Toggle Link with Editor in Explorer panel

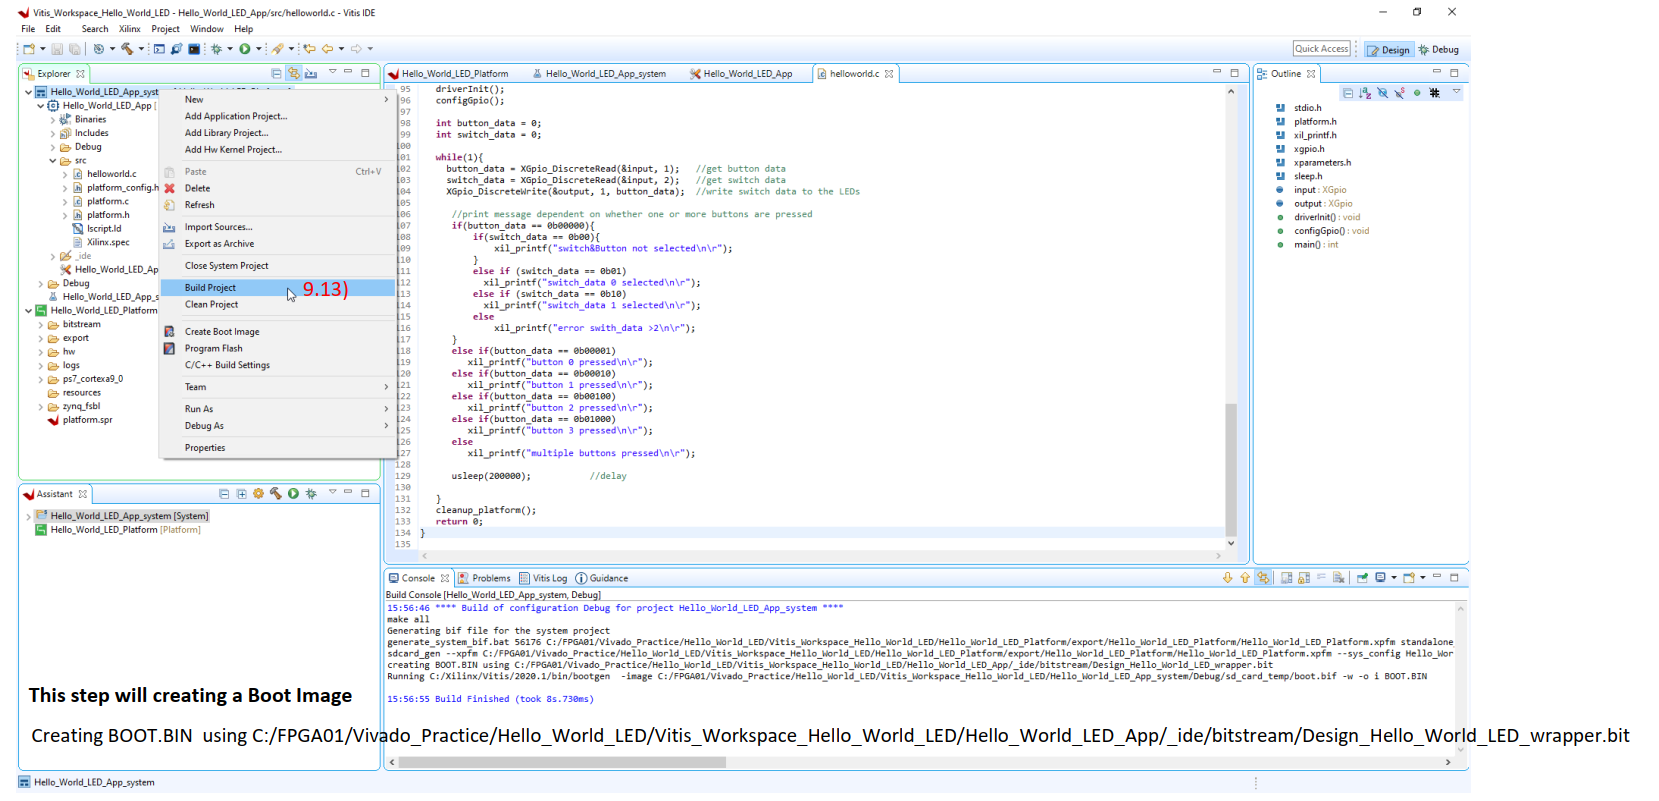pyautogui.click(x=294, y=73)
